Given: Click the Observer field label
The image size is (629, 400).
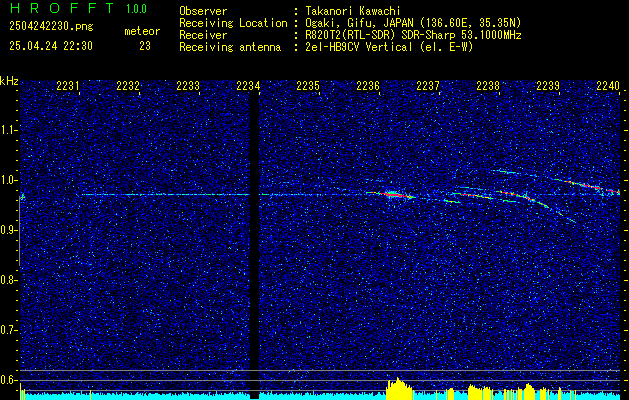Looking at the screenshot, I should (203, 11).
